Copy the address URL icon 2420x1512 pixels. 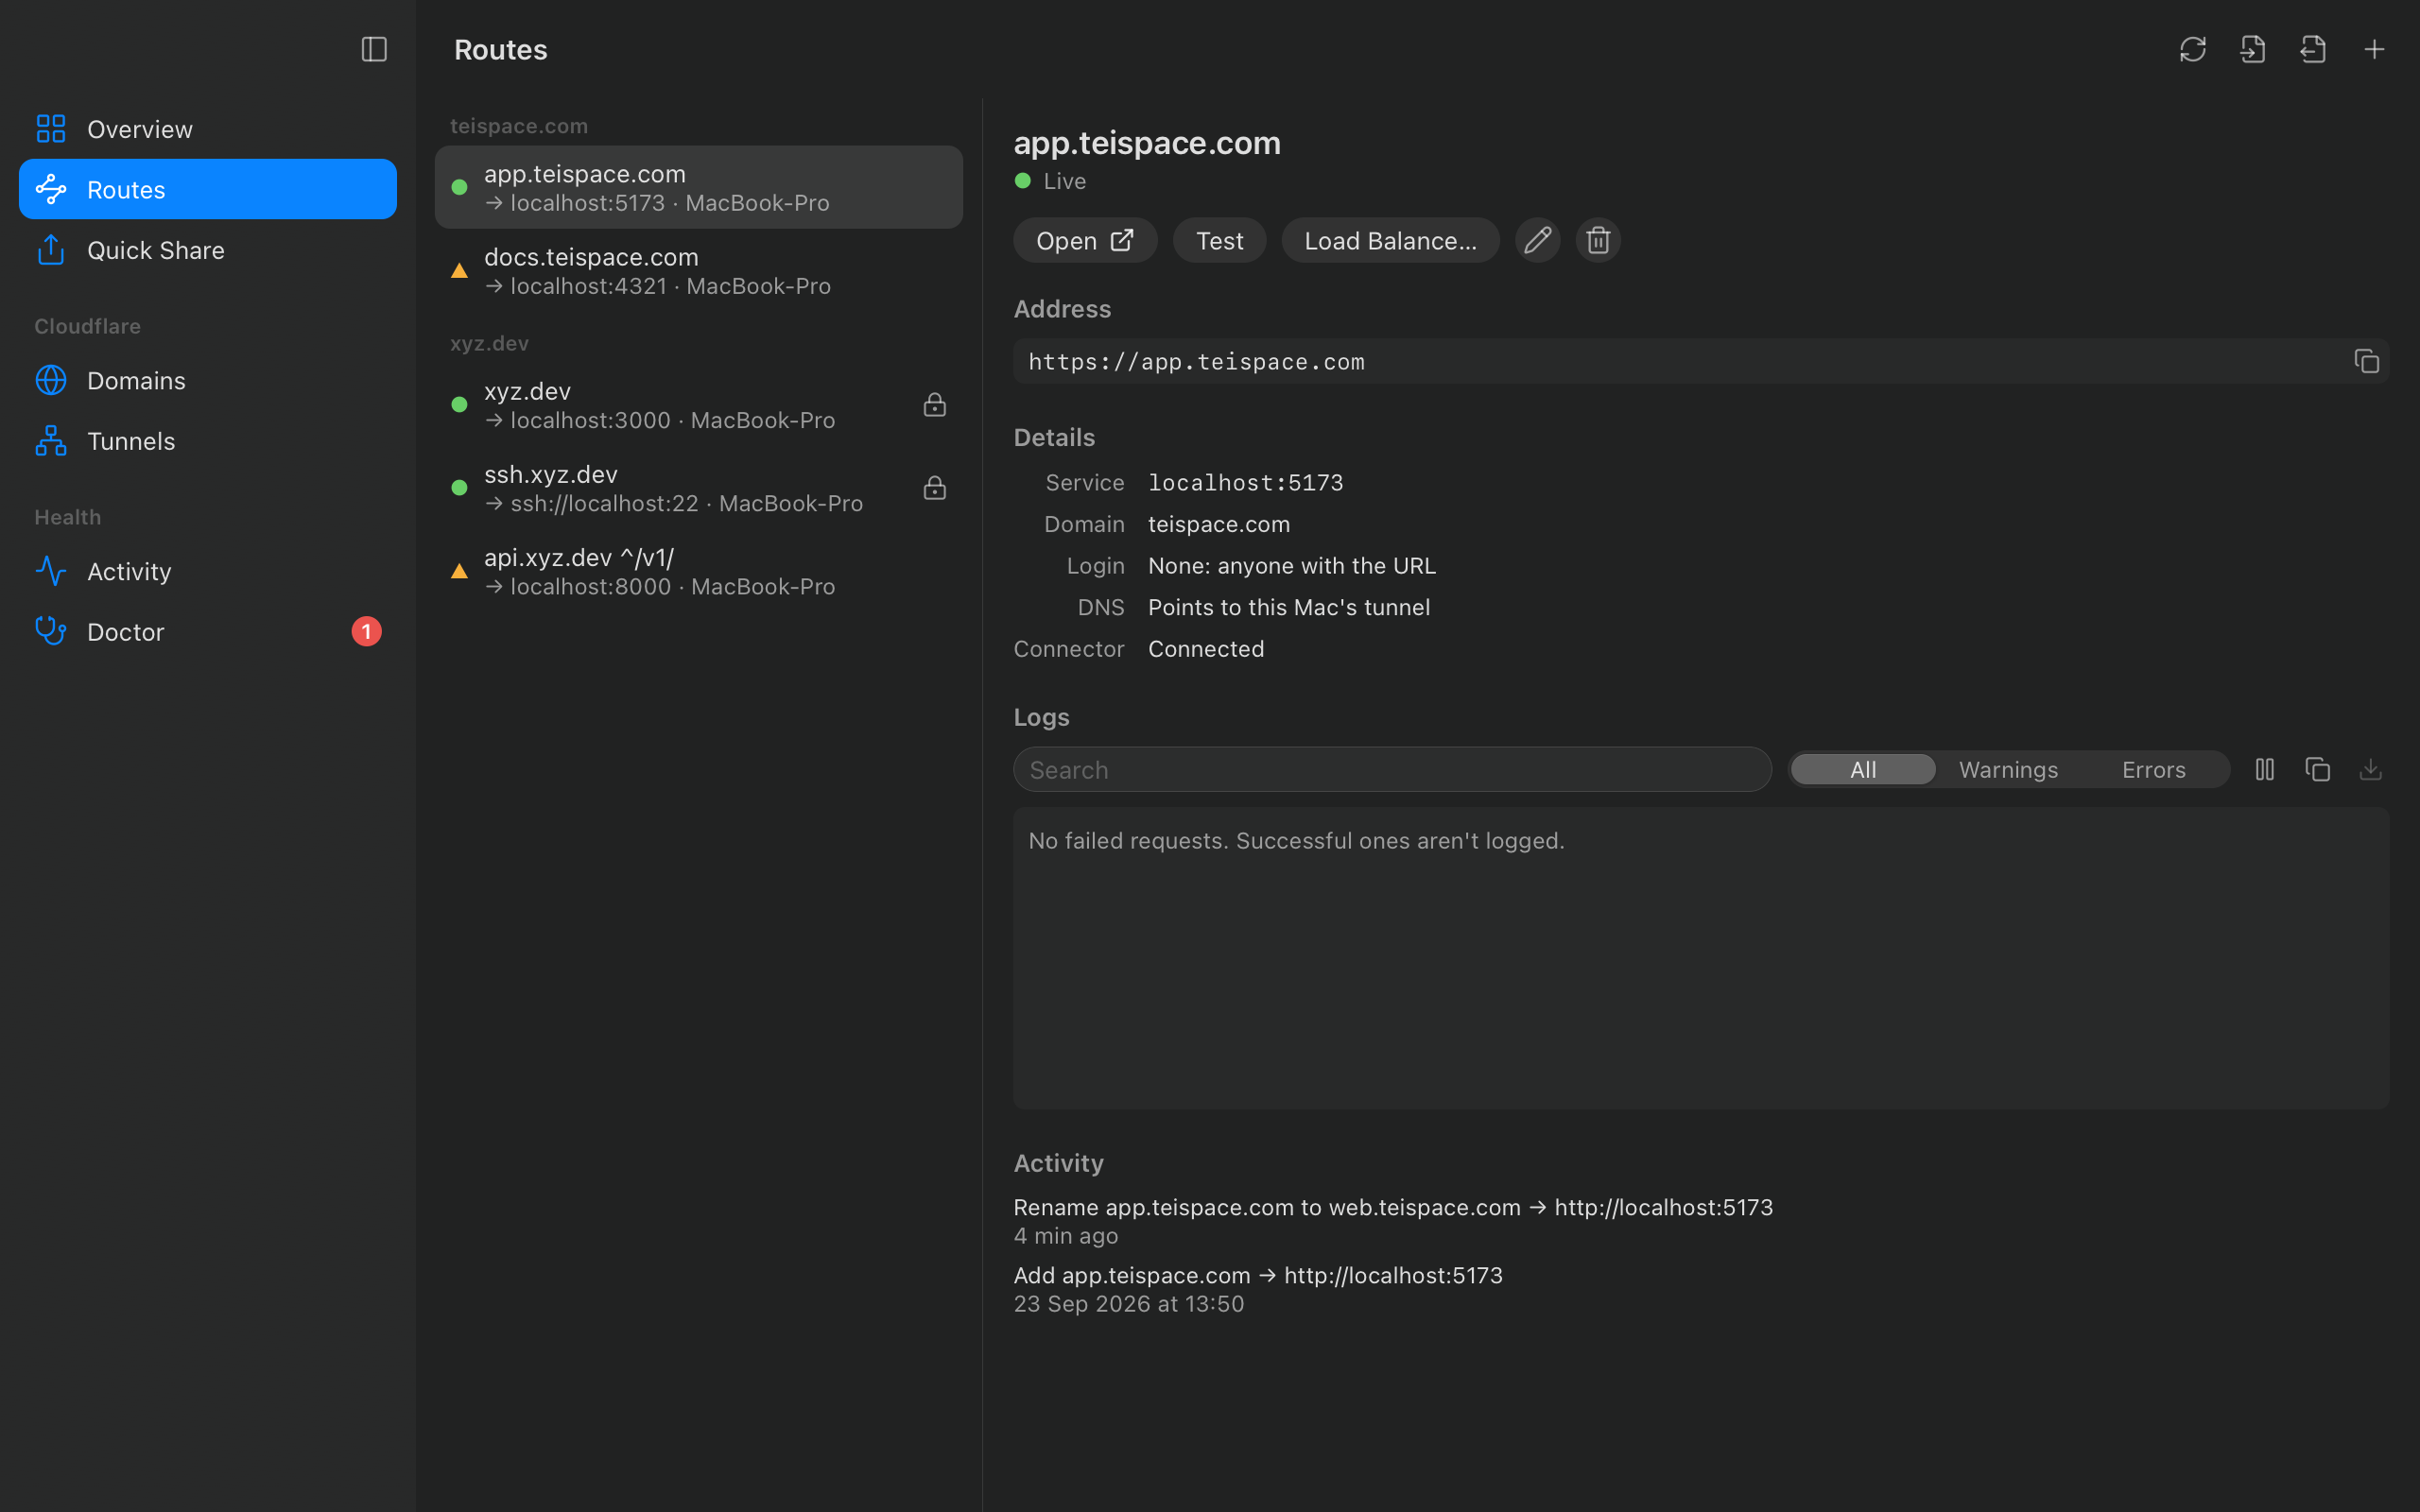2366,361
